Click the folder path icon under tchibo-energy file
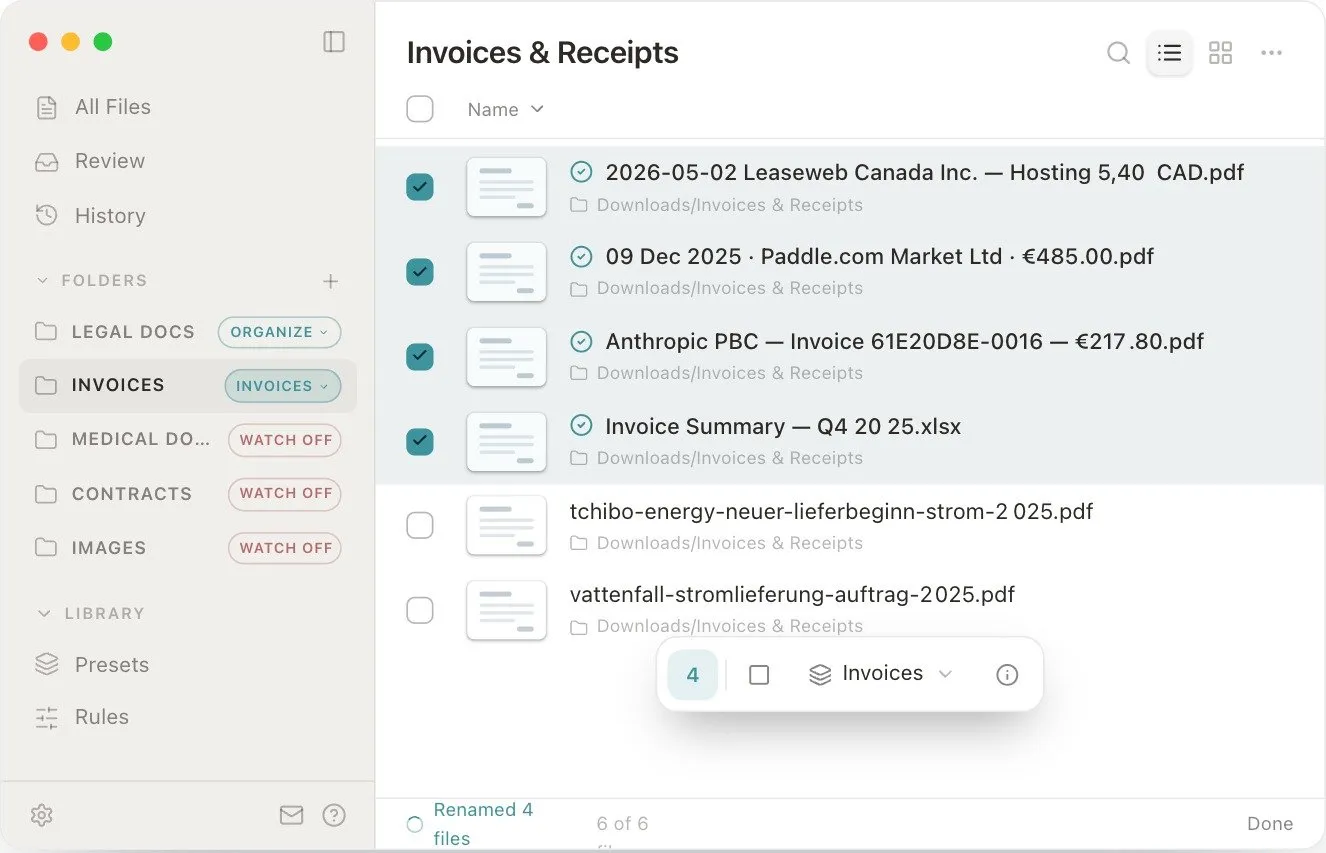The image size is (1326, 853). pyautogui.click(x=578, y=543)
